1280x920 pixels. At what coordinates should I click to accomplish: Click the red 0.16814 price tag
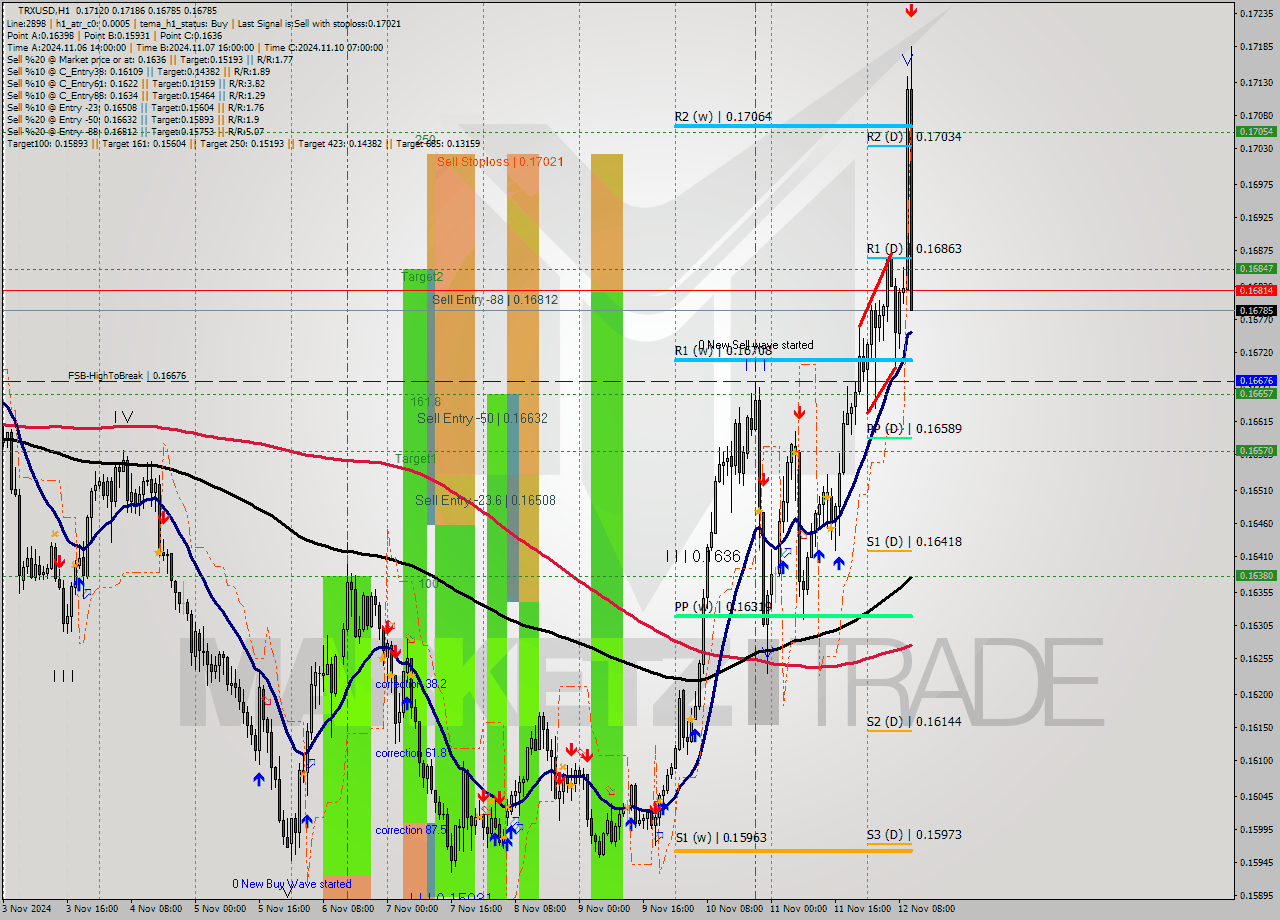coord(1256,290)
